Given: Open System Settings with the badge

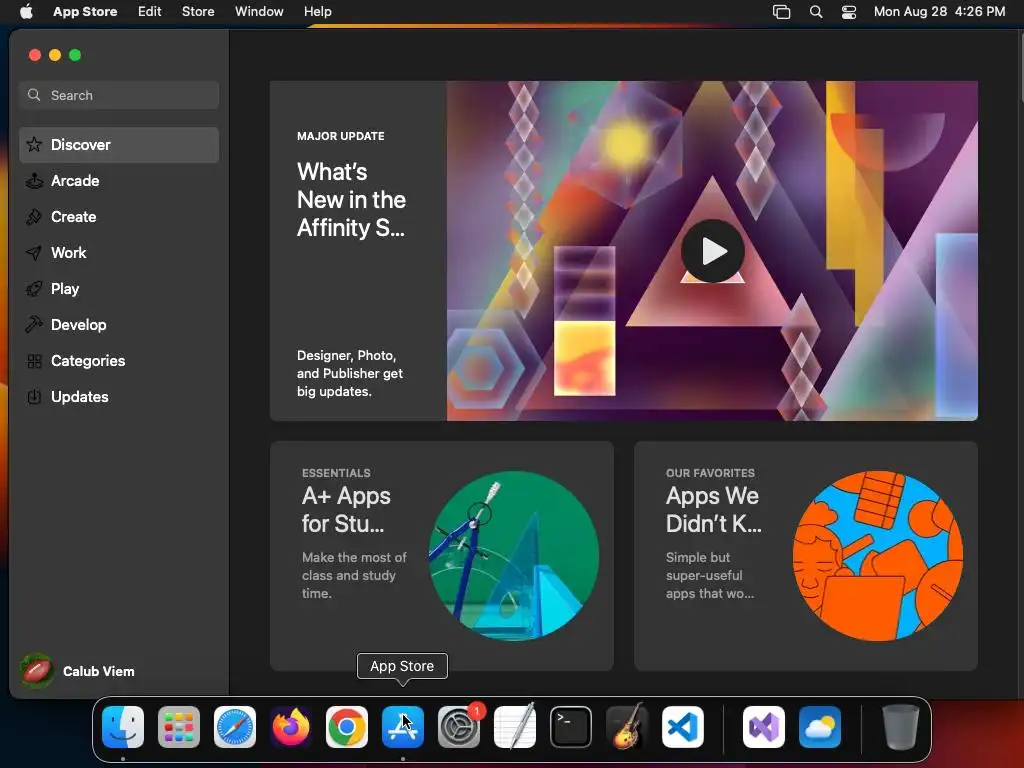Looking at the screenshot, I should click(459, 727).
